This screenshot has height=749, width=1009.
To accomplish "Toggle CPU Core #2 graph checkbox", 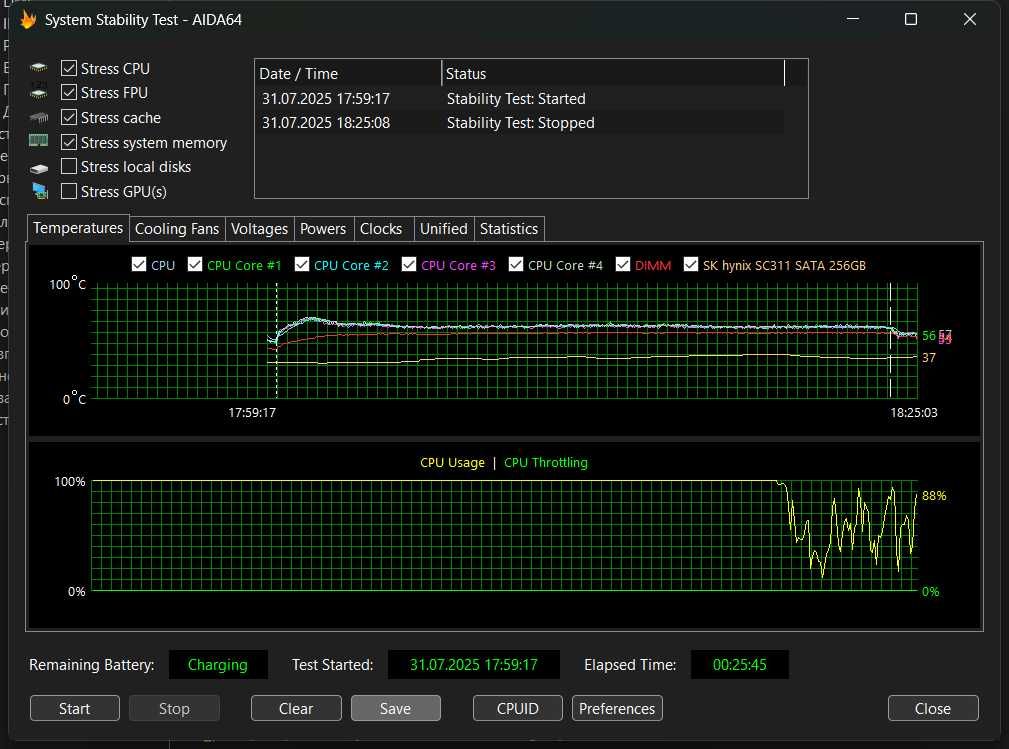I will pyautogui.click(x=301, y=264).
